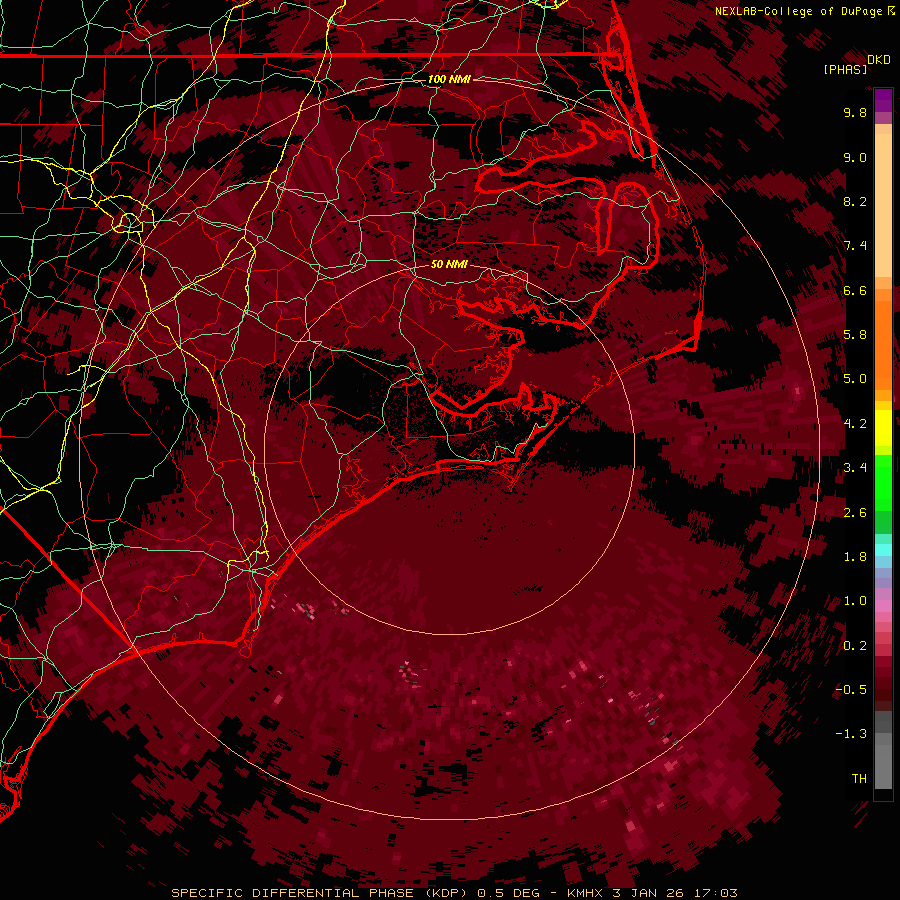Screen dimensions: 900x900
Task: Click the 1.8 value on color scale
Action: pos(855,557)
